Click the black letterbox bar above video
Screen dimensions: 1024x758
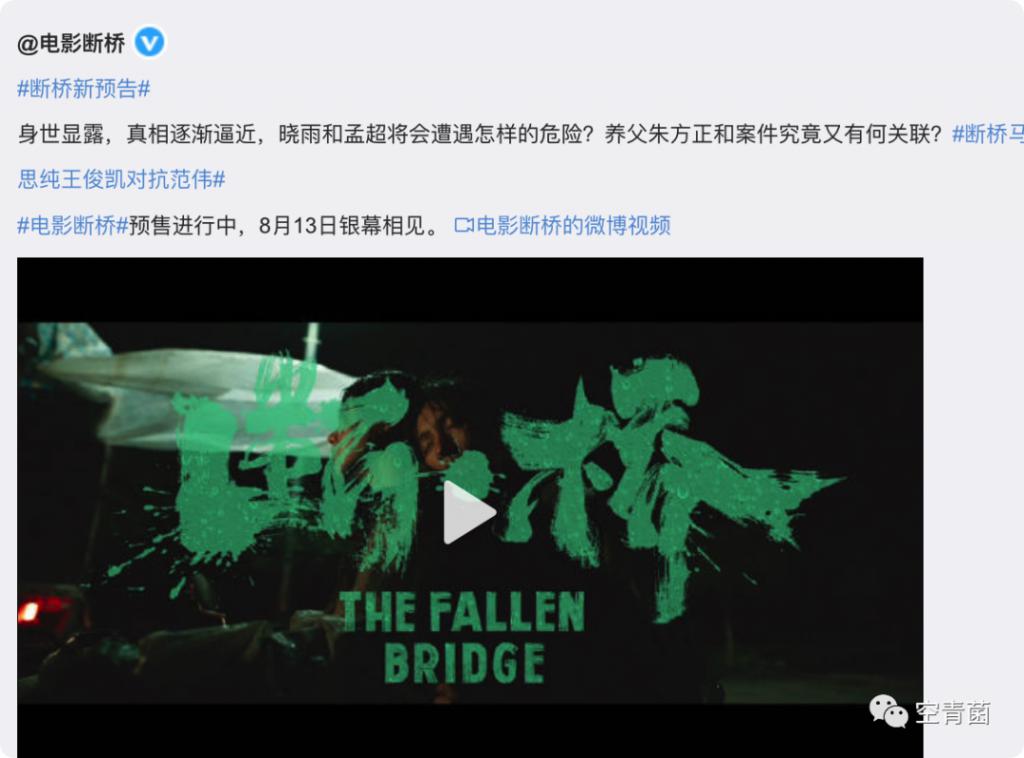point(470,289)
